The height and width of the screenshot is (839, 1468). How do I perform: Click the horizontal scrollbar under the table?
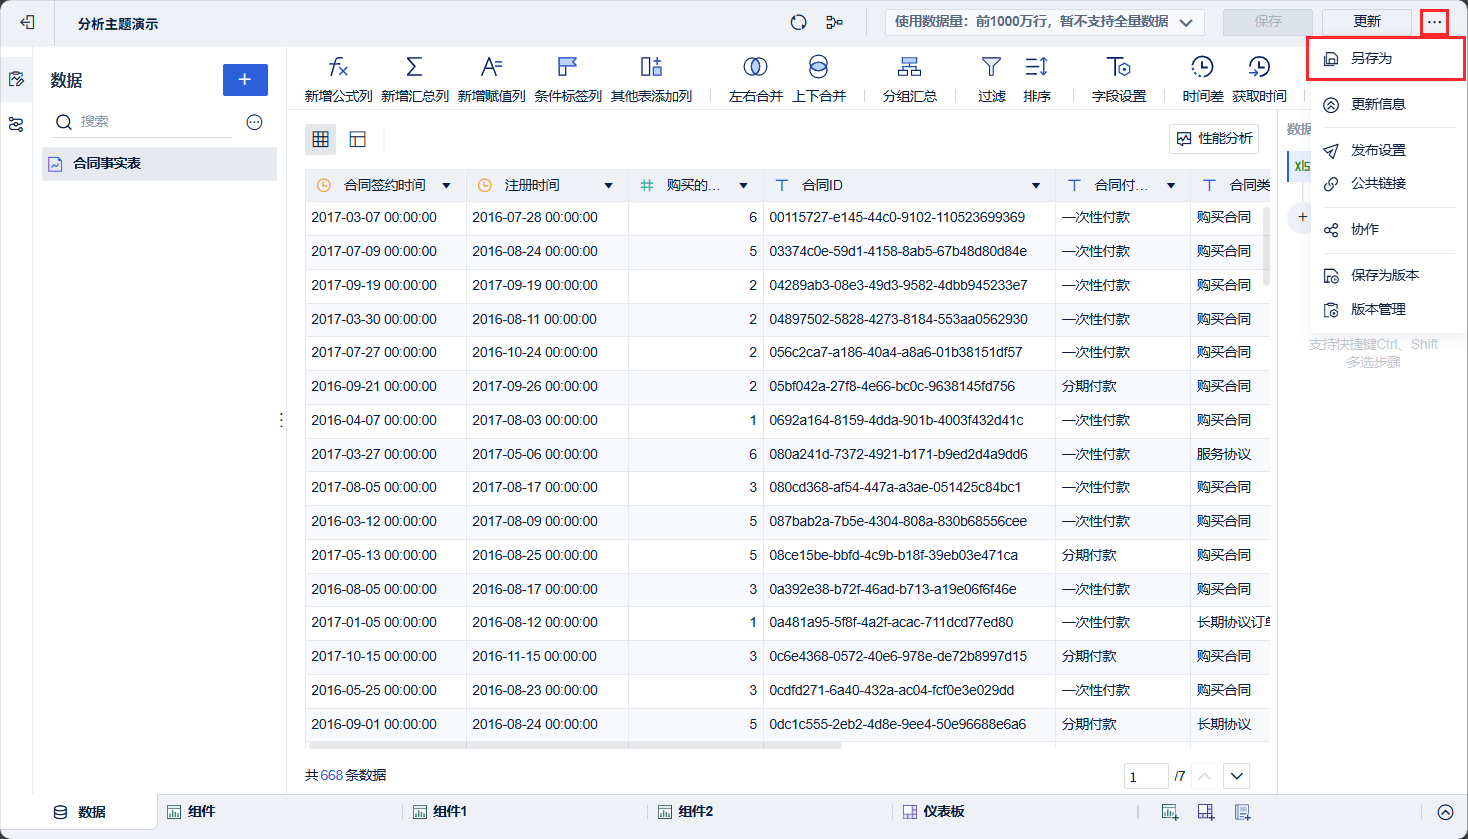575,745
